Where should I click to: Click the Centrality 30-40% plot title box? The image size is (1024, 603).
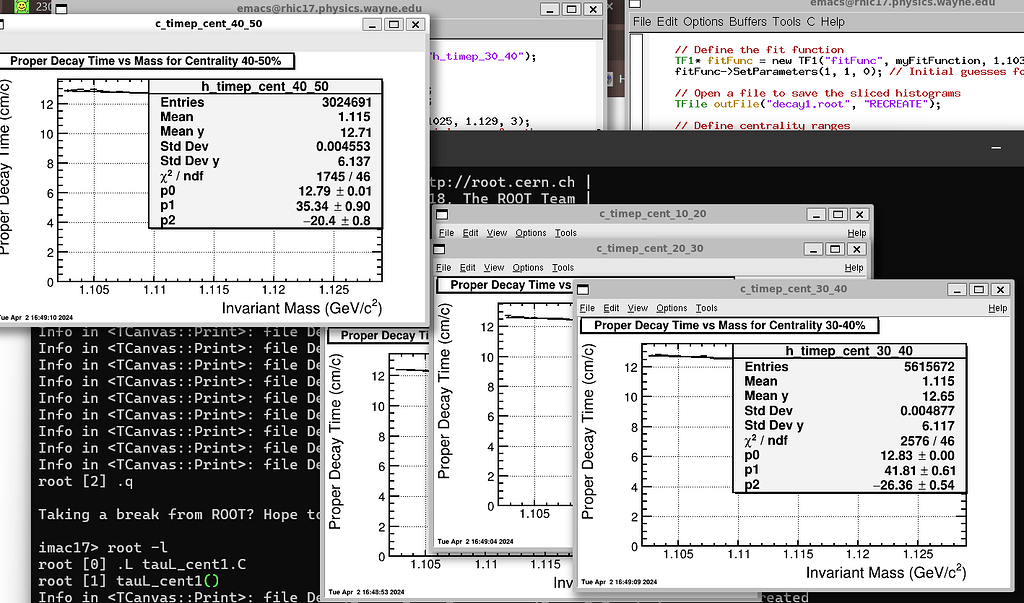tap(730, 325)
